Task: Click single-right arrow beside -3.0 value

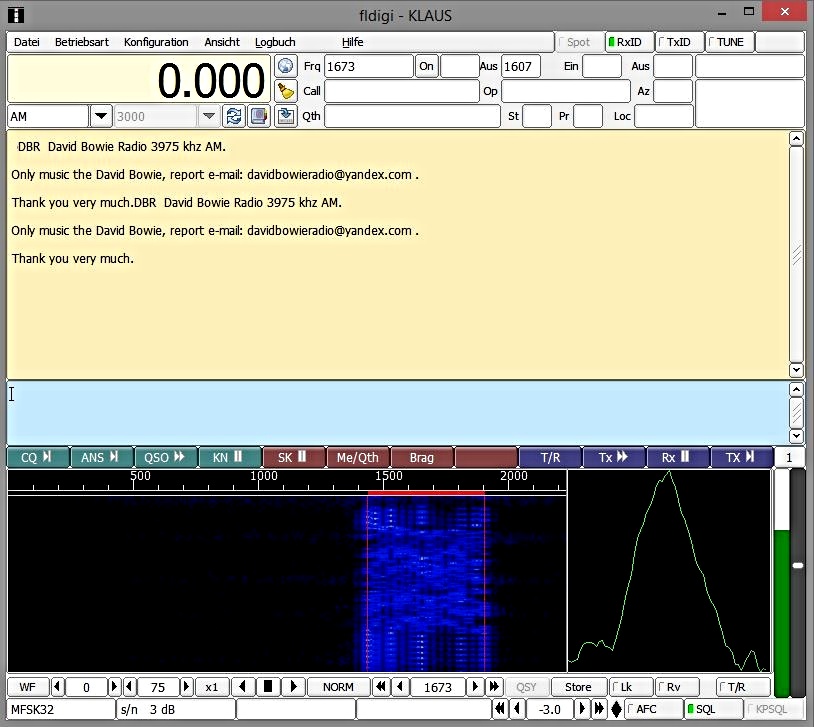Action: pos(582,709)
